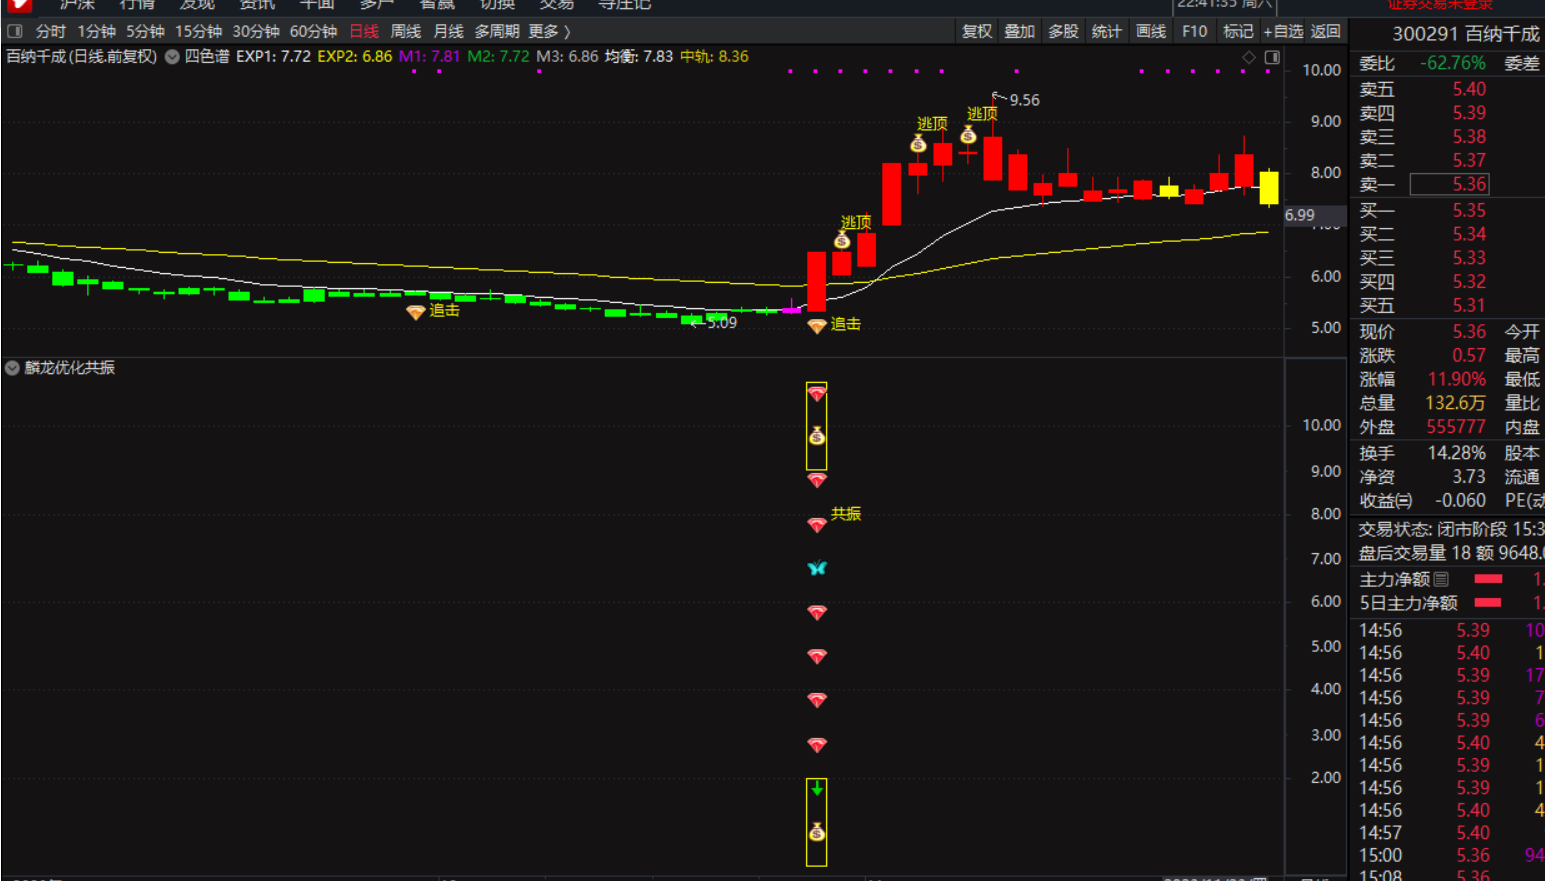
Task: Add stock with +自选 button
Action: coord(1282,31)
